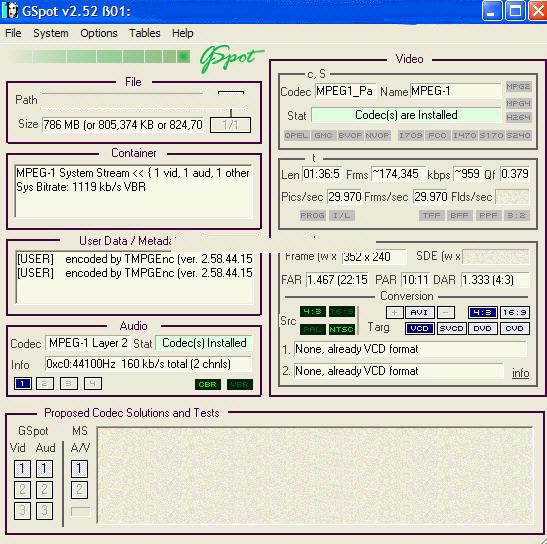Click the MPG4 indicator

coord(518,103)
